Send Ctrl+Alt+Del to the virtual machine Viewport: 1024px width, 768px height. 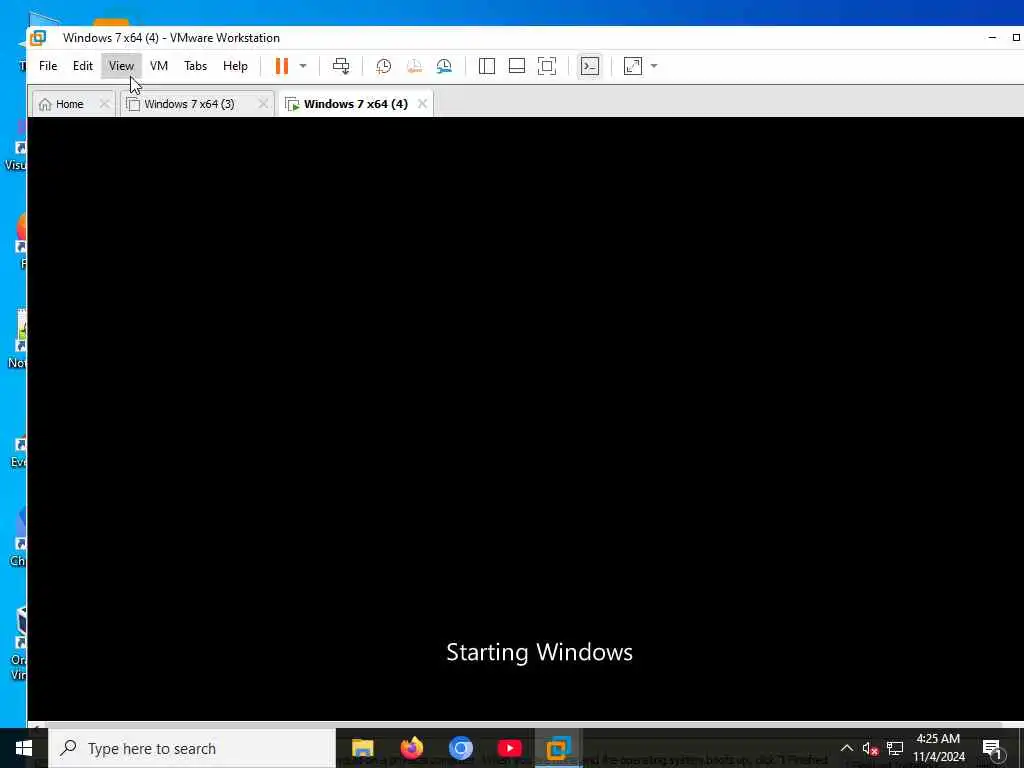tap(341, 66)
